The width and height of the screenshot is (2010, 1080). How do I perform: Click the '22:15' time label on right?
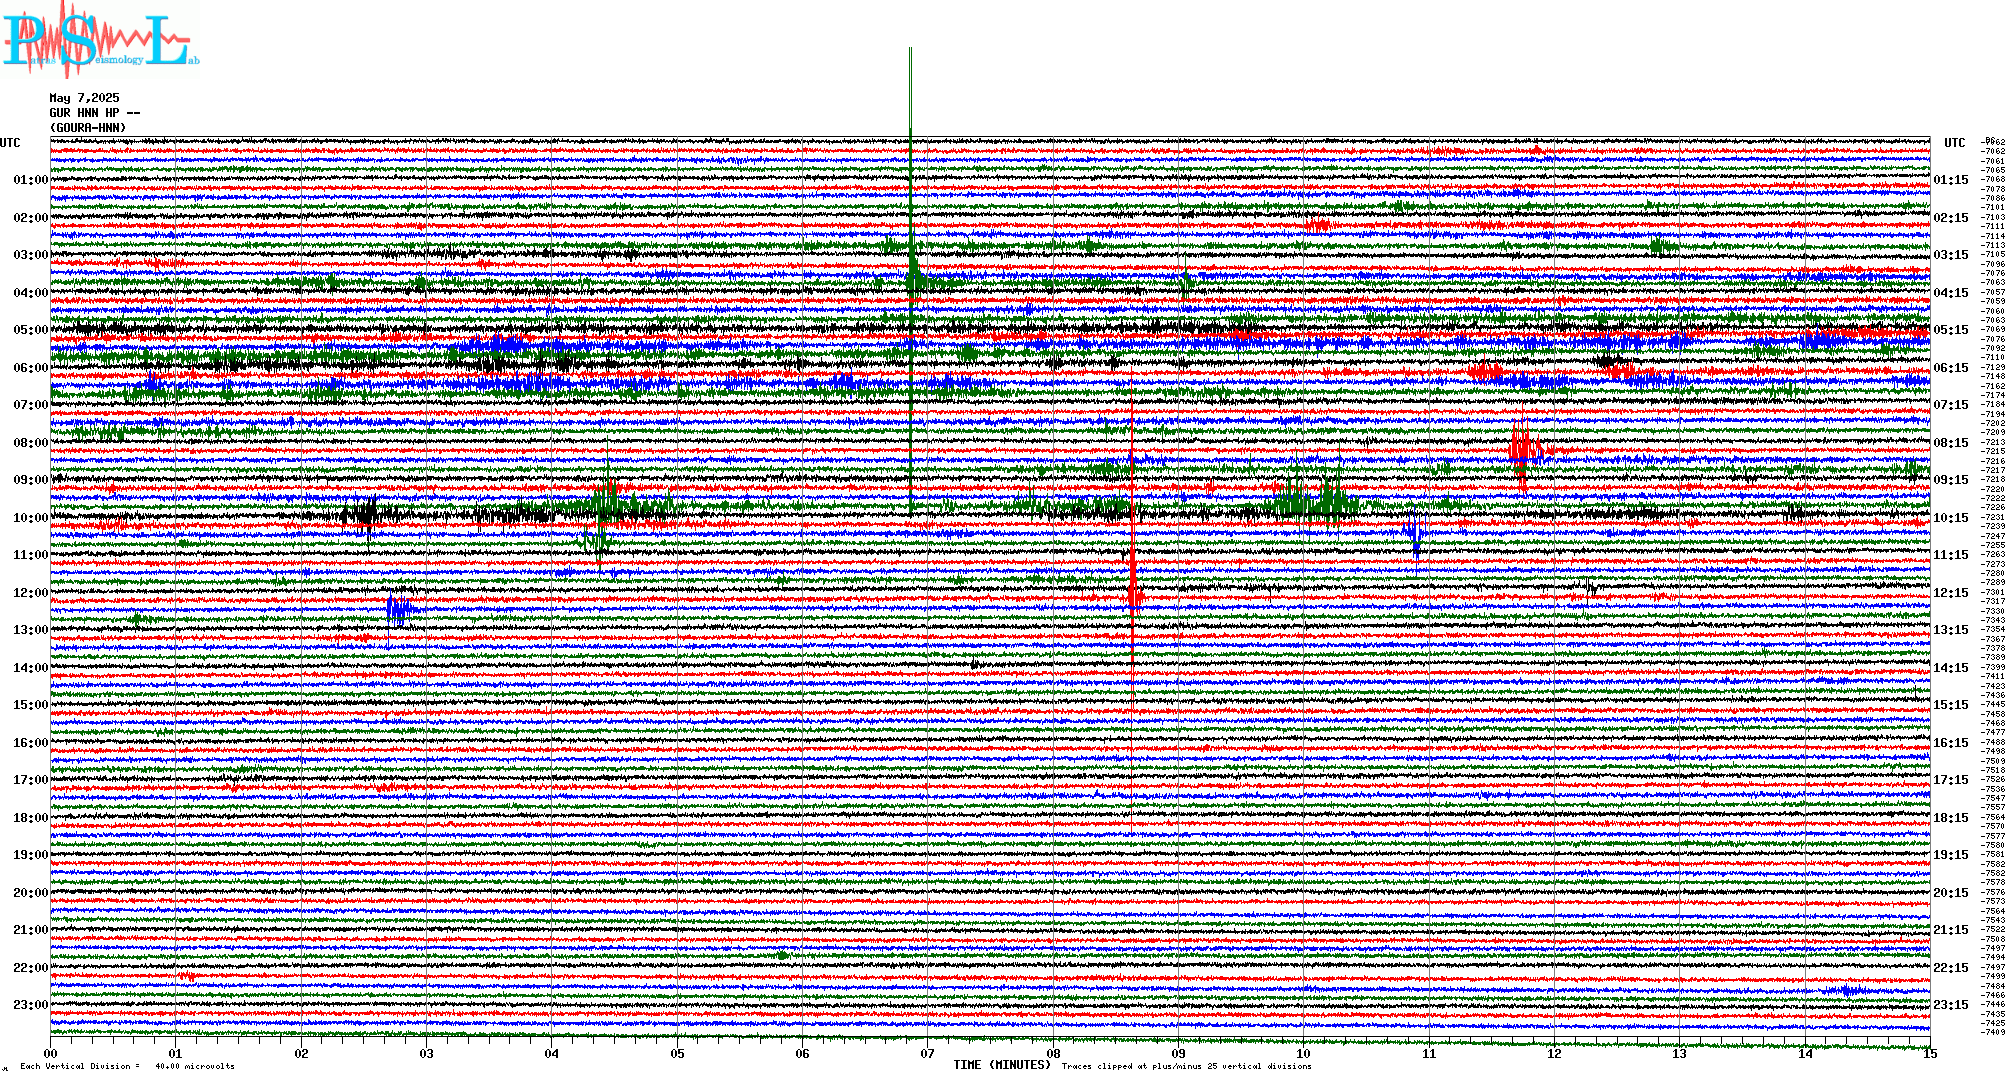[1951, 968]
